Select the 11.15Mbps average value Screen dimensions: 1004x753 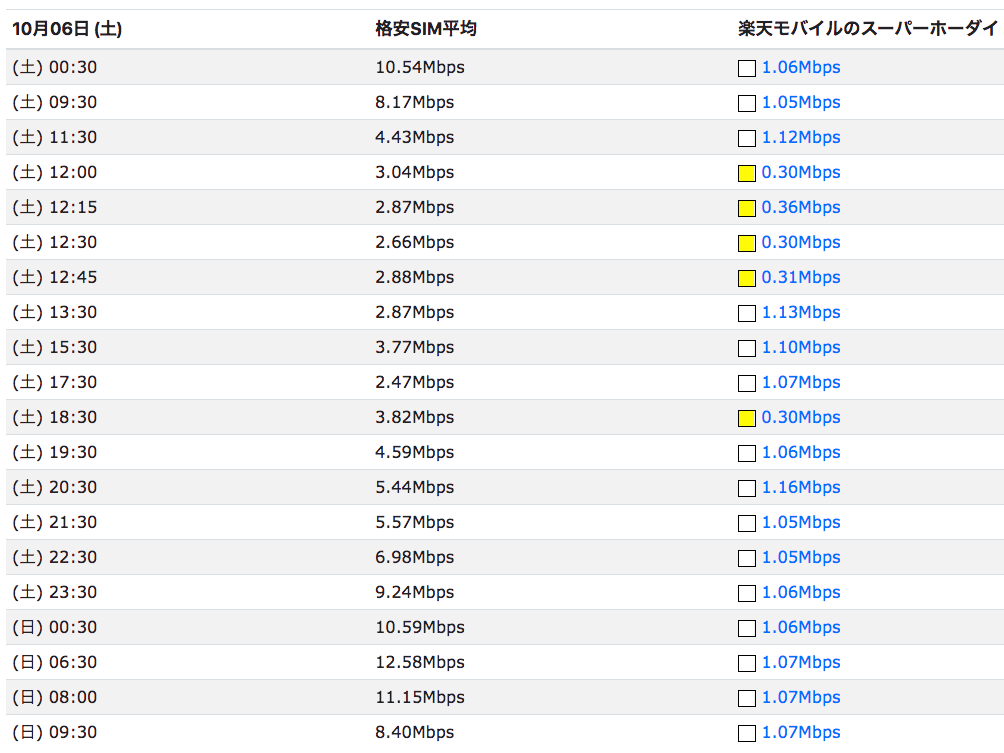(420, 697)
